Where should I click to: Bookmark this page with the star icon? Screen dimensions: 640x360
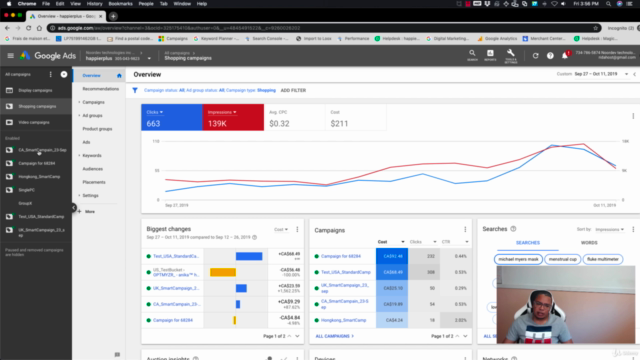pos(596,28)
